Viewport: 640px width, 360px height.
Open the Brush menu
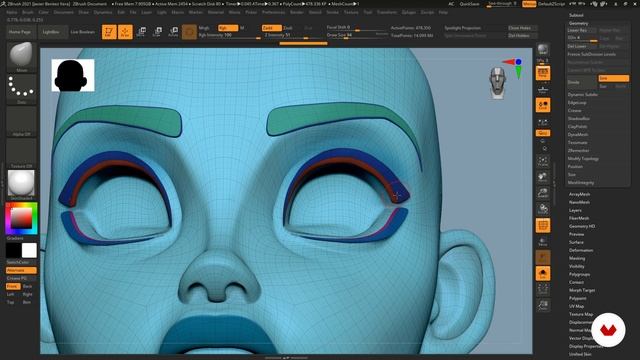click(x=28, y=12)
